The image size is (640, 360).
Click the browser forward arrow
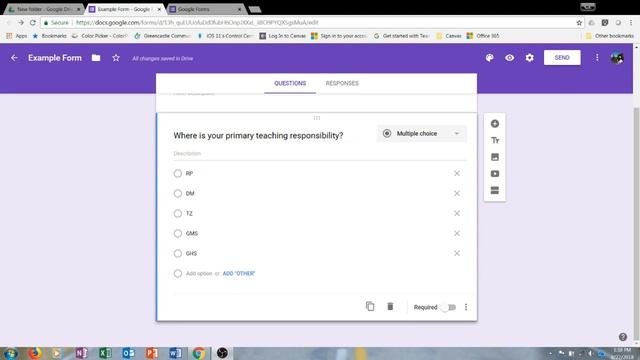(x=21, y=23)
